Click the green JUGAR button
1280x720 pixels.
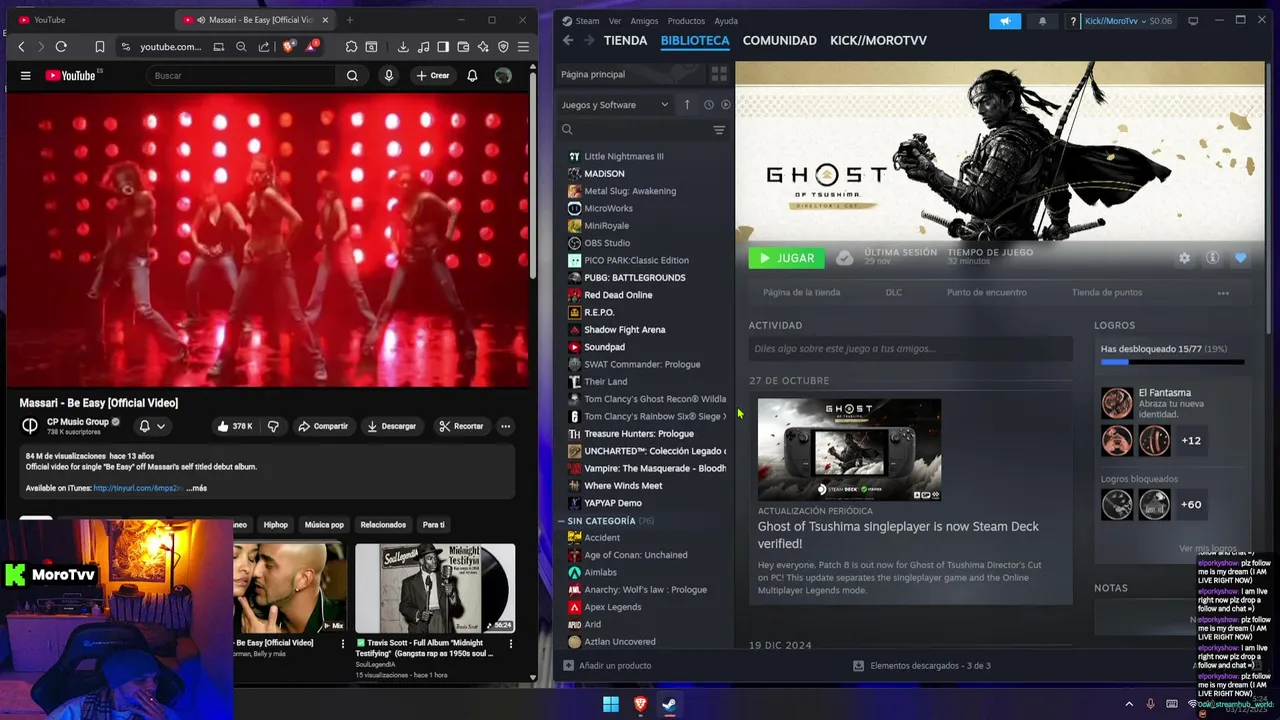(787, 258)
